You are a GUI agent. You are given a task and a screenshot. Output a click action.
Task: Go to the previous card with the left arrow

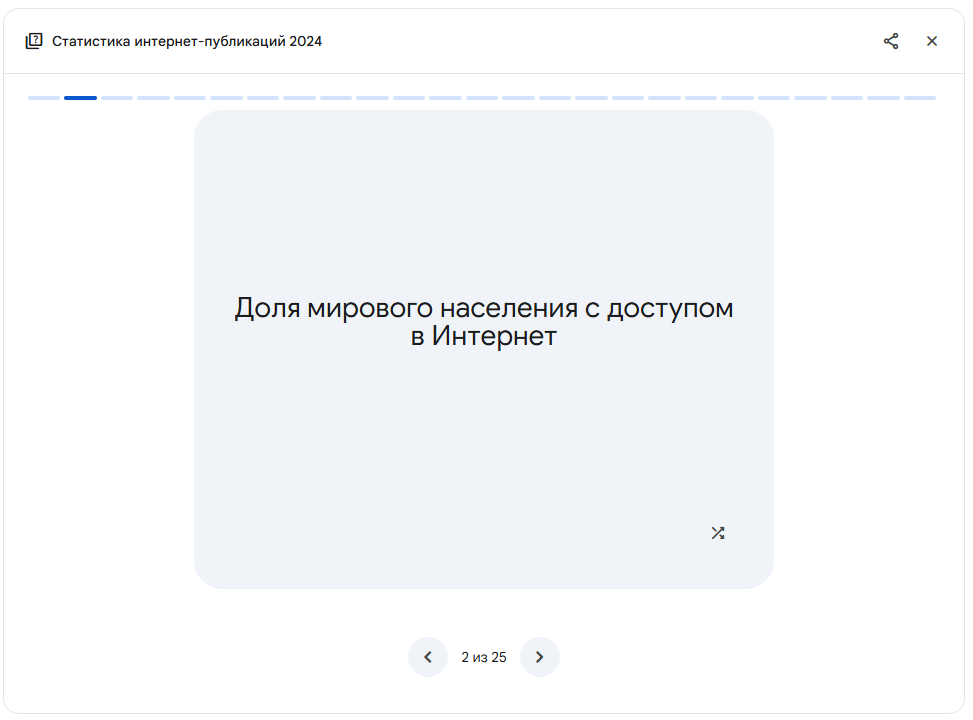click(428, 657)
